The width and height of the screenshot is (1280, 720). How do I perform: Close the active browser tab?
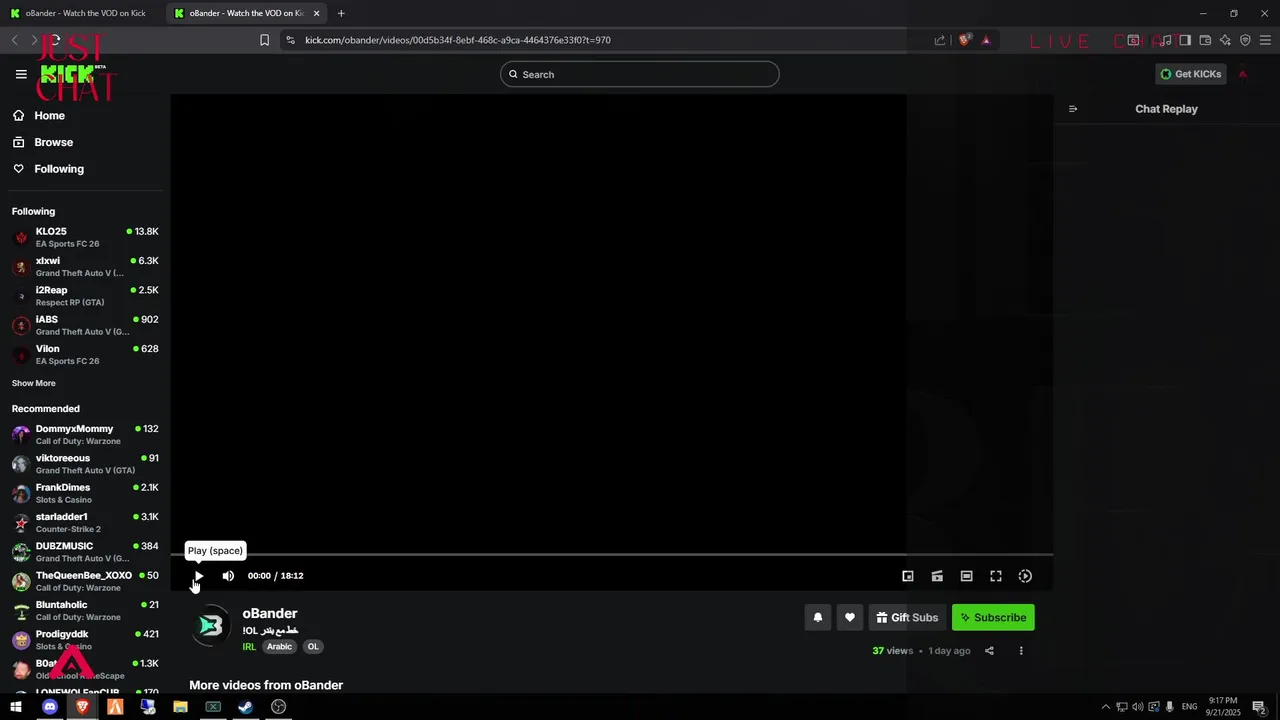[316, 13]
